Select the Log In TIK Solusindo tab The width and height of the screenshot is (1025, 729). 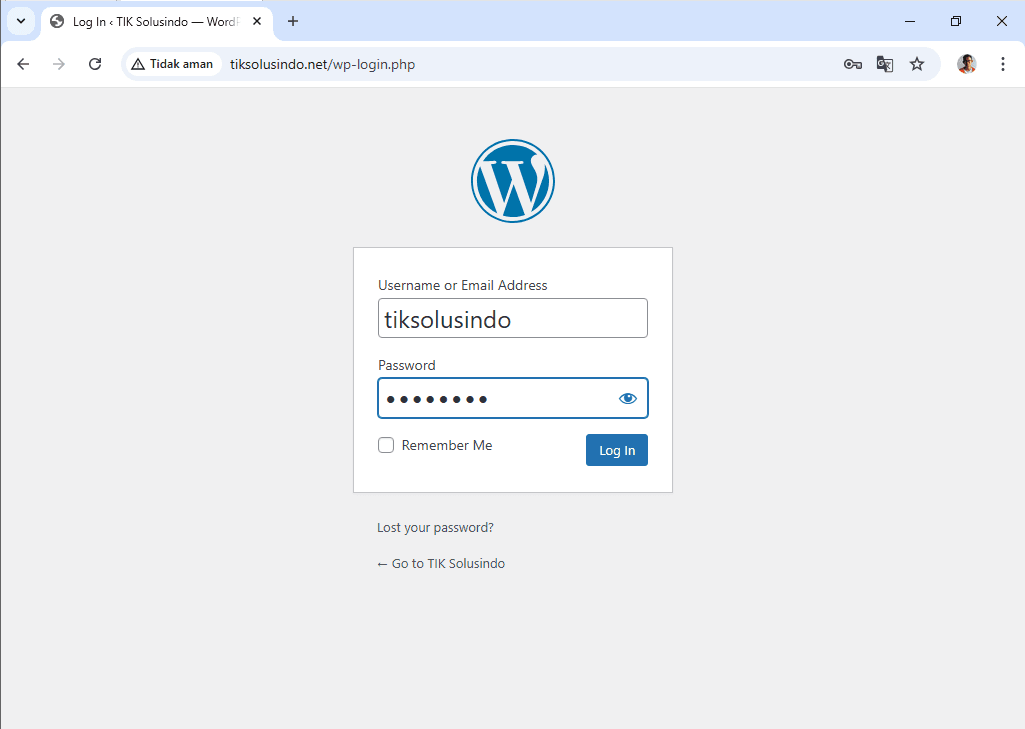[150, 21]
